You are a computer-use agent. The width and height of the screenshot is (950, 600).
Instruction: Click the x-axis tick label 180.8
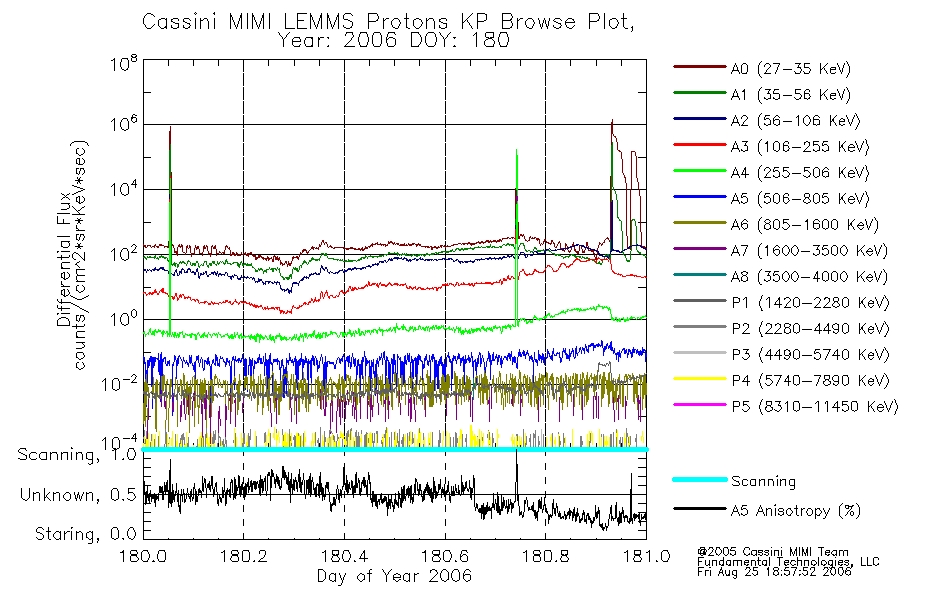click(x=545, y=556)
